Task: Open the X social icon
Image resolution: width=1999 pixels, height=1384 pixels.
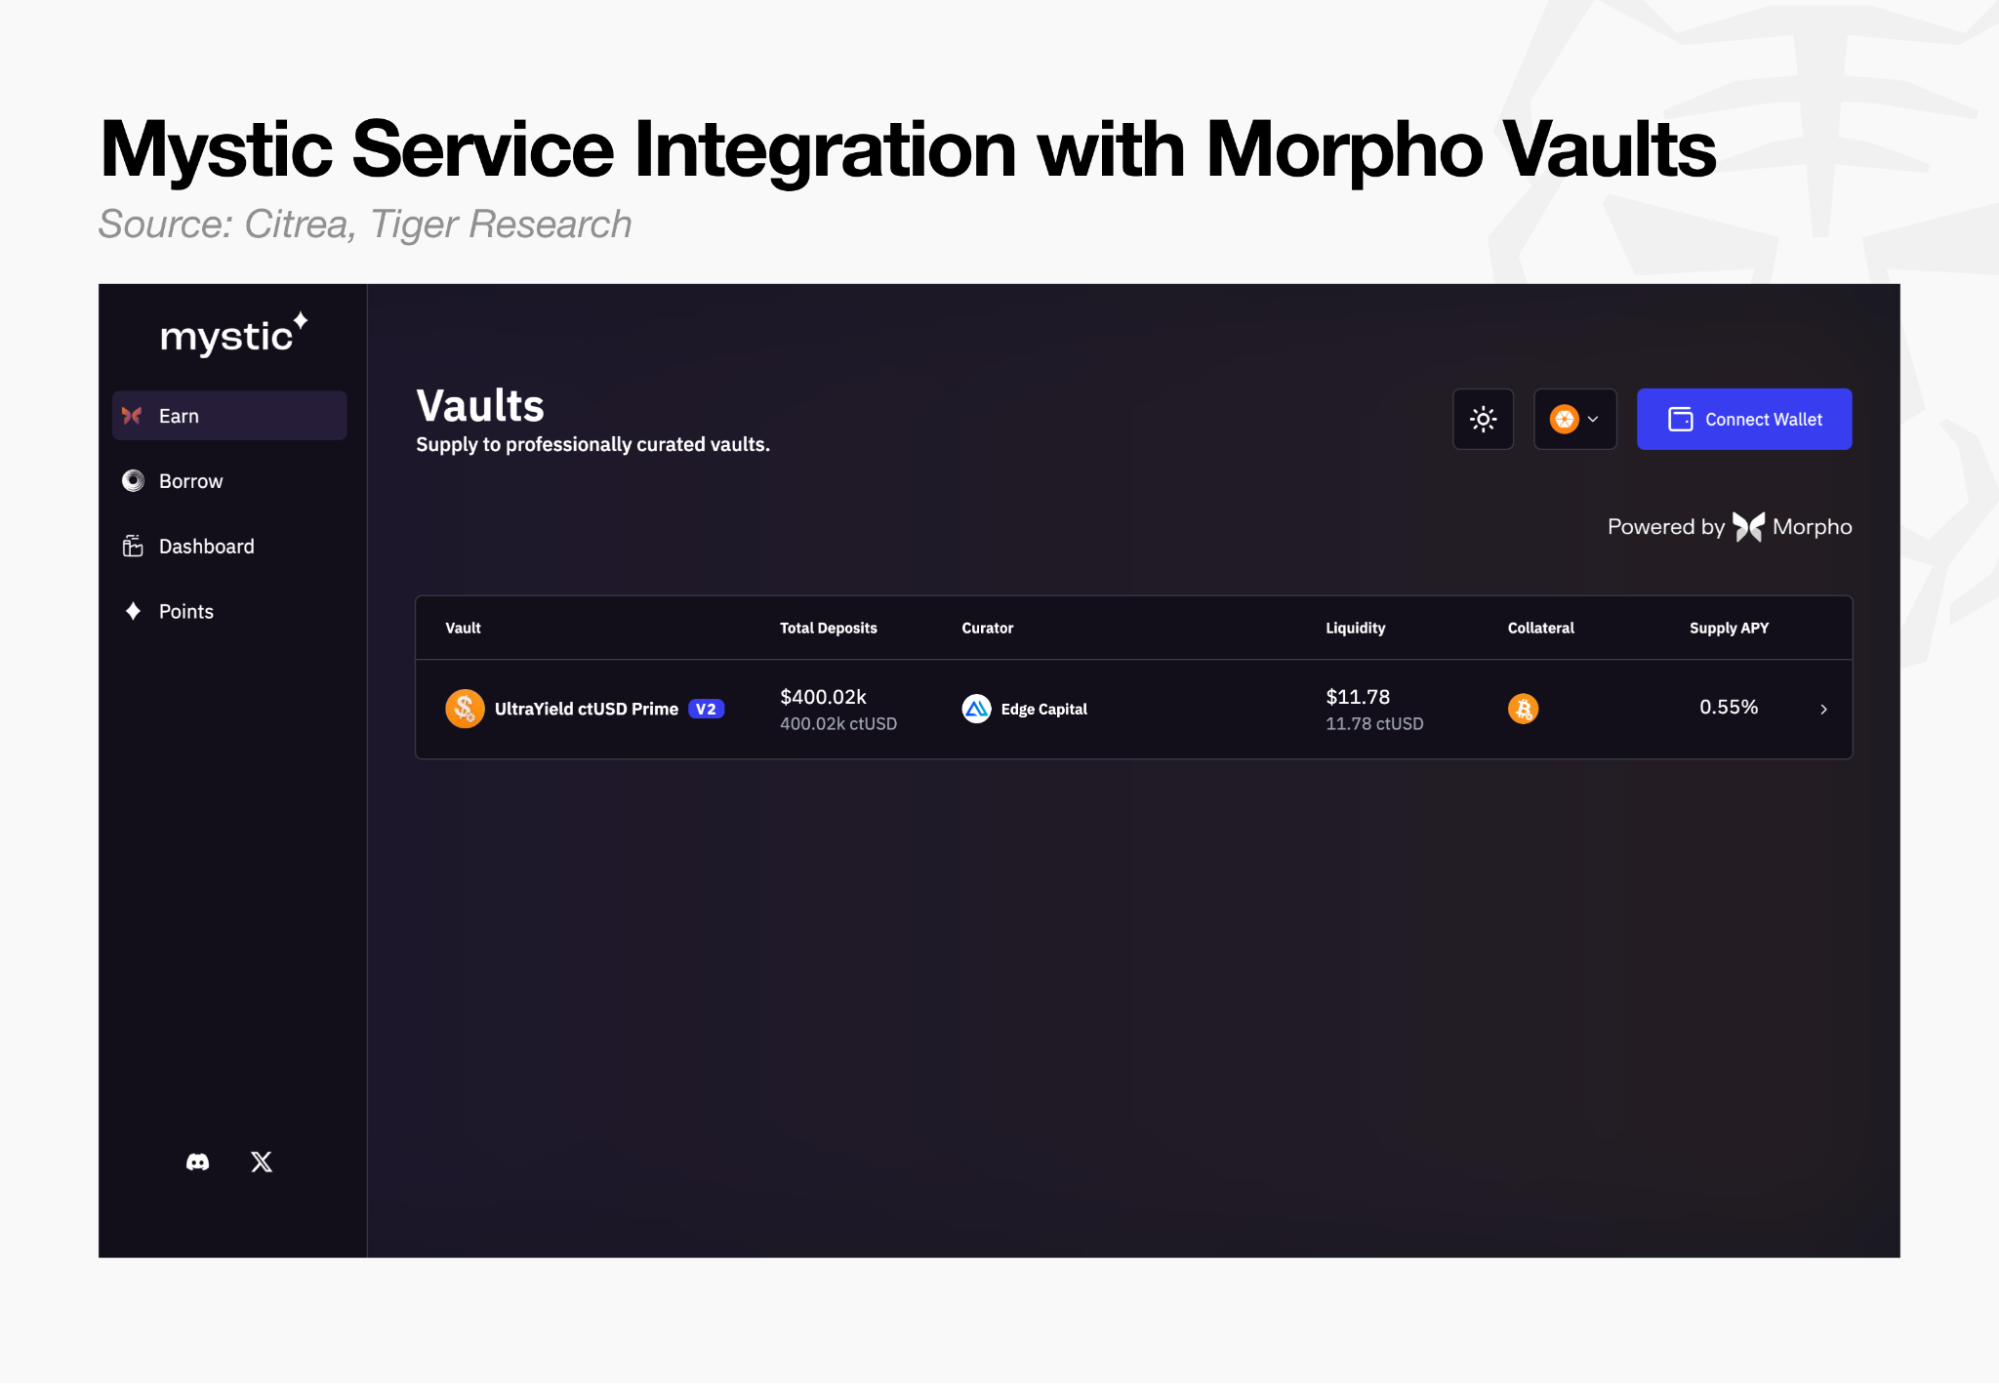Action: pyautogui.click(x=261, y=1161)
